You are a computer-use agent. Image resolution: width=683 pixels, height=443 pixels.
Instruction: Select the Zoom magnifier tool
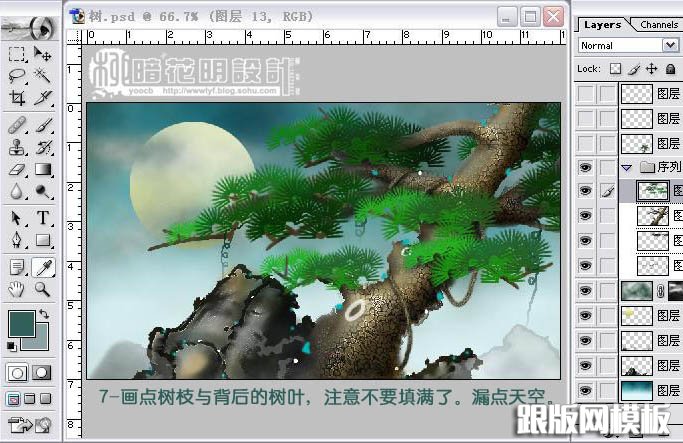pyautogui.click(x=43, y=290)
